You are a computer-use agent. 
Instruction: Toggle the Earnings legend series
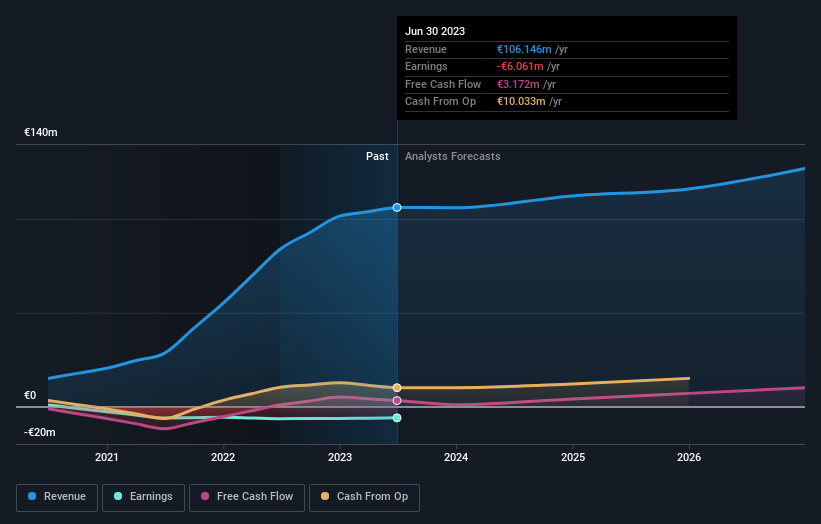(143, 497)
